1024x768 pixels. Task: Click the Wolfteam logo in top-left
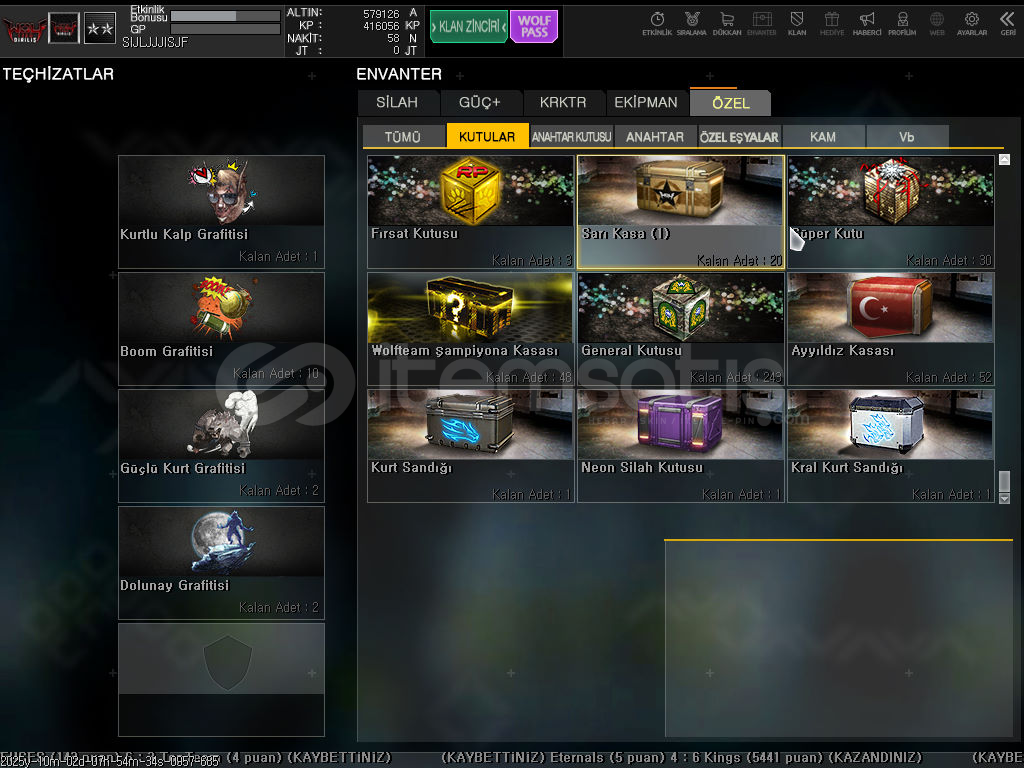25,29
